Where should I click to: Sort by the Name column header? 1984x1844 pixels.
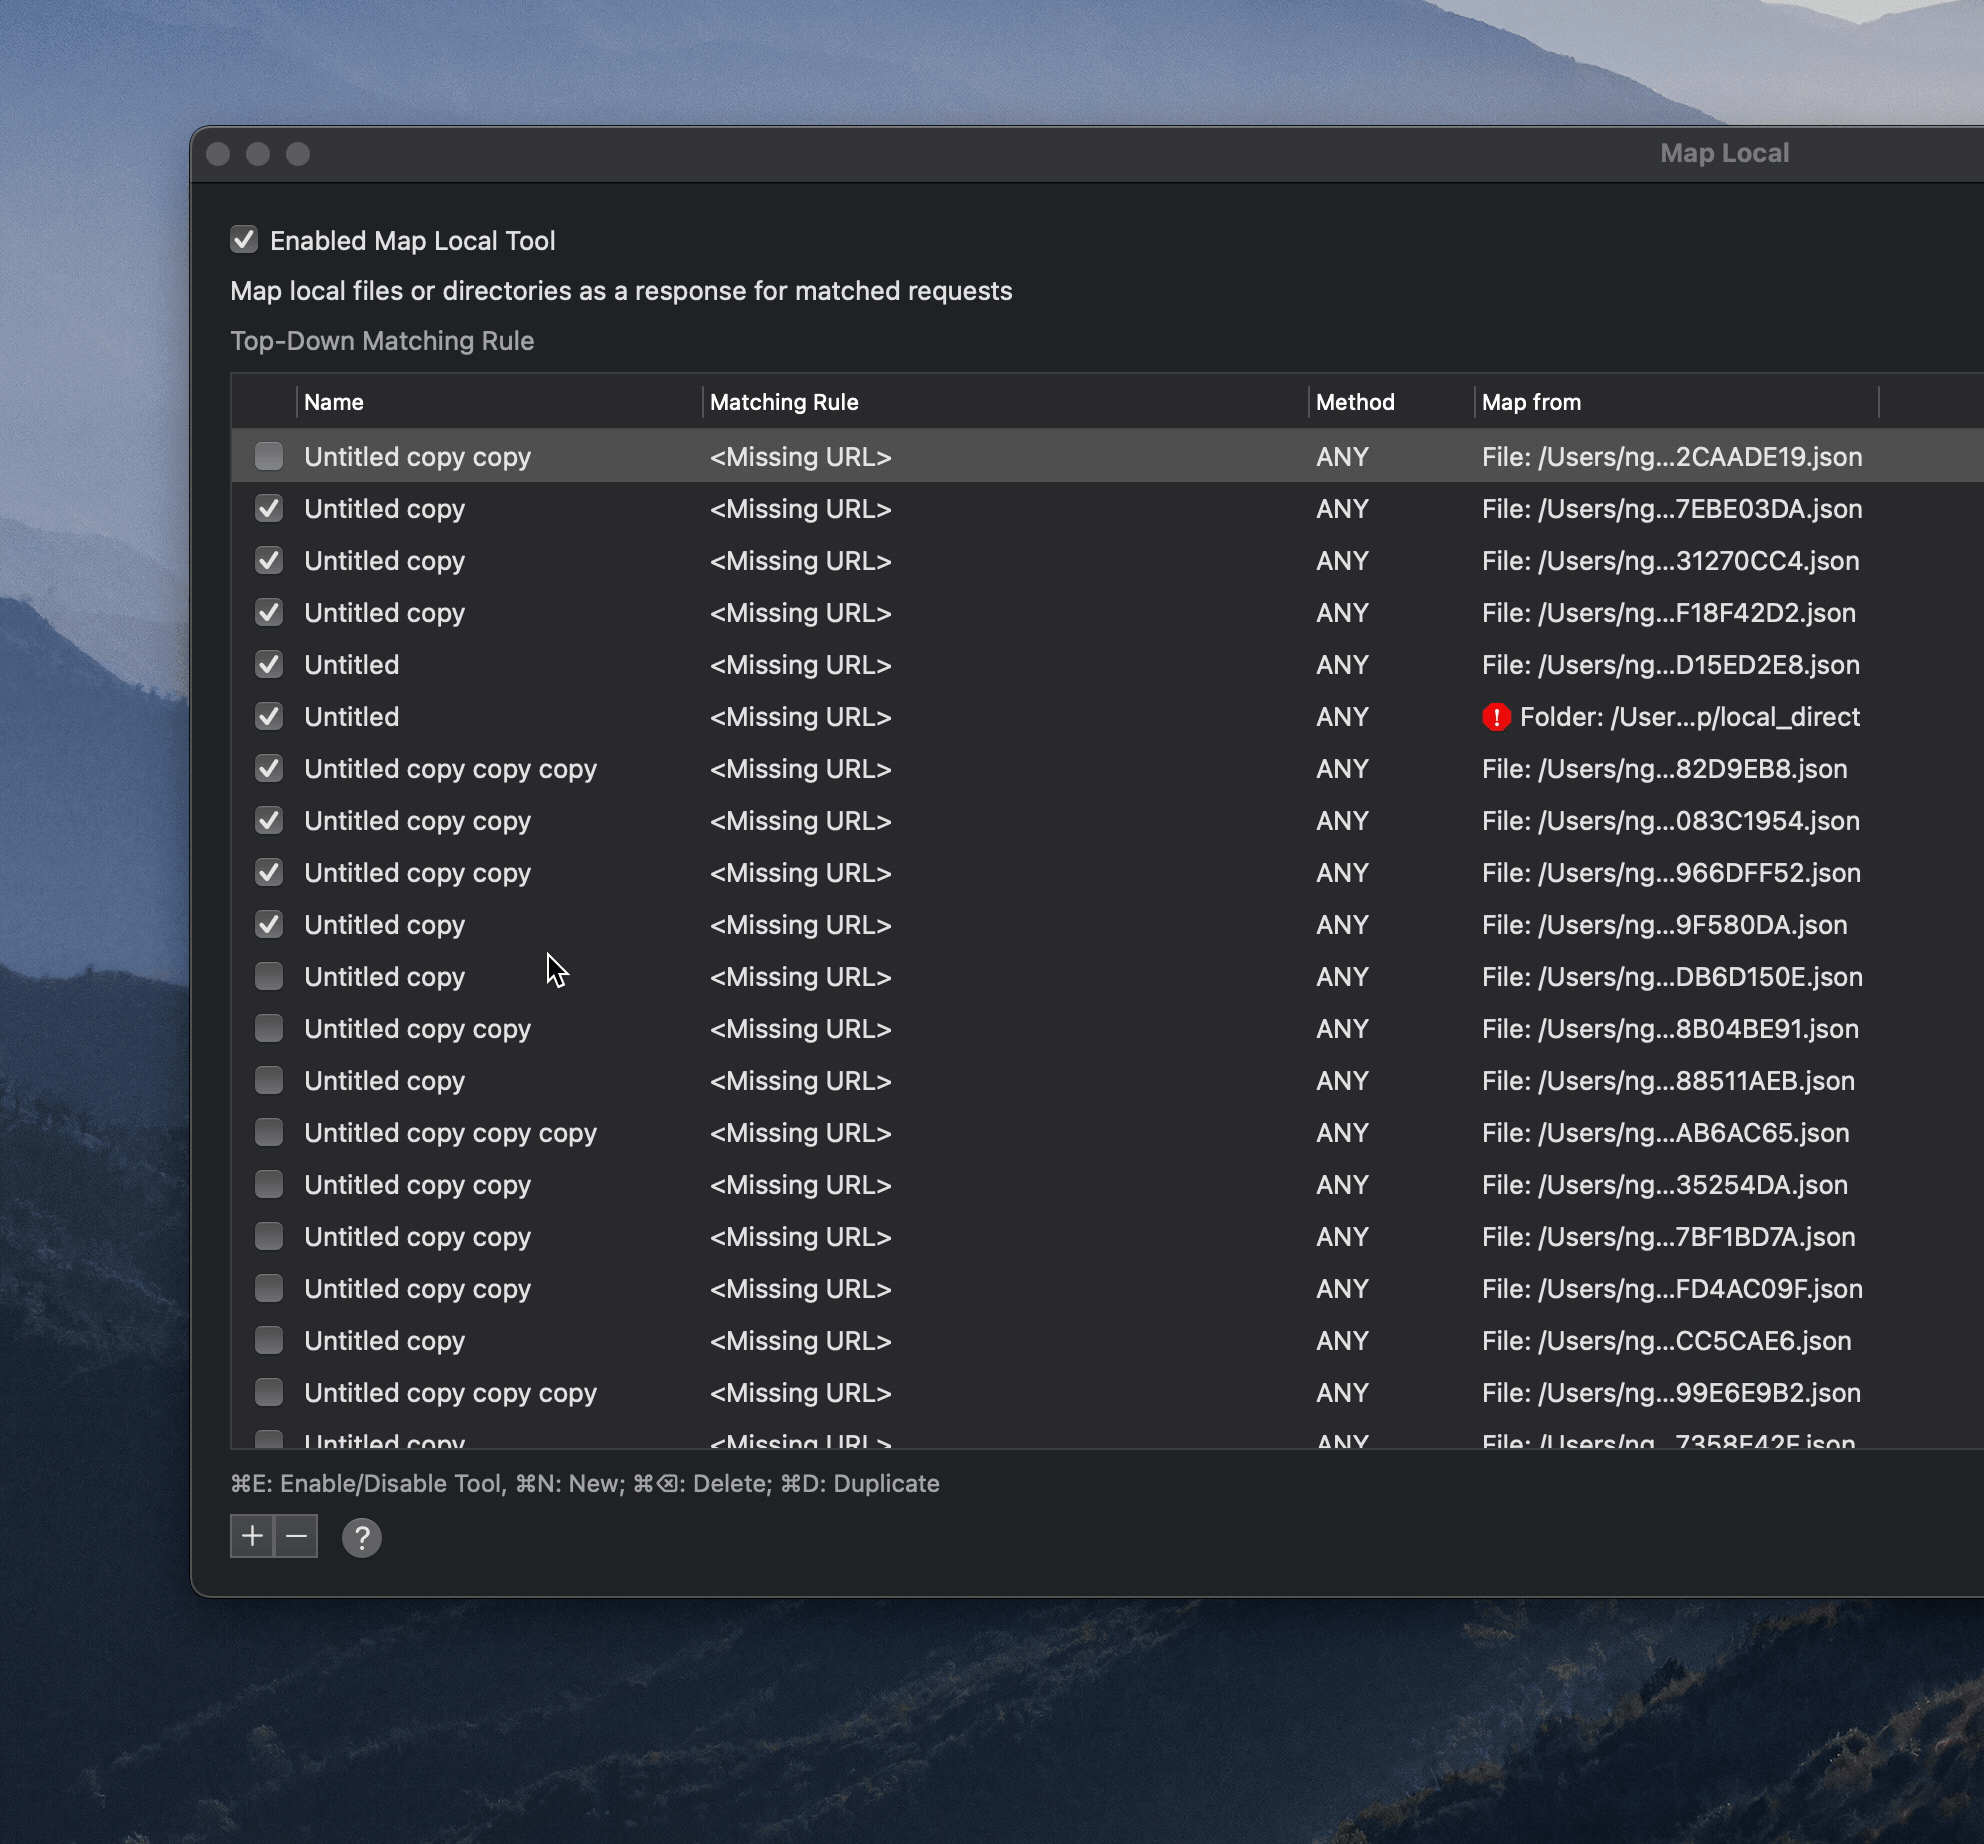pos(334,402)
